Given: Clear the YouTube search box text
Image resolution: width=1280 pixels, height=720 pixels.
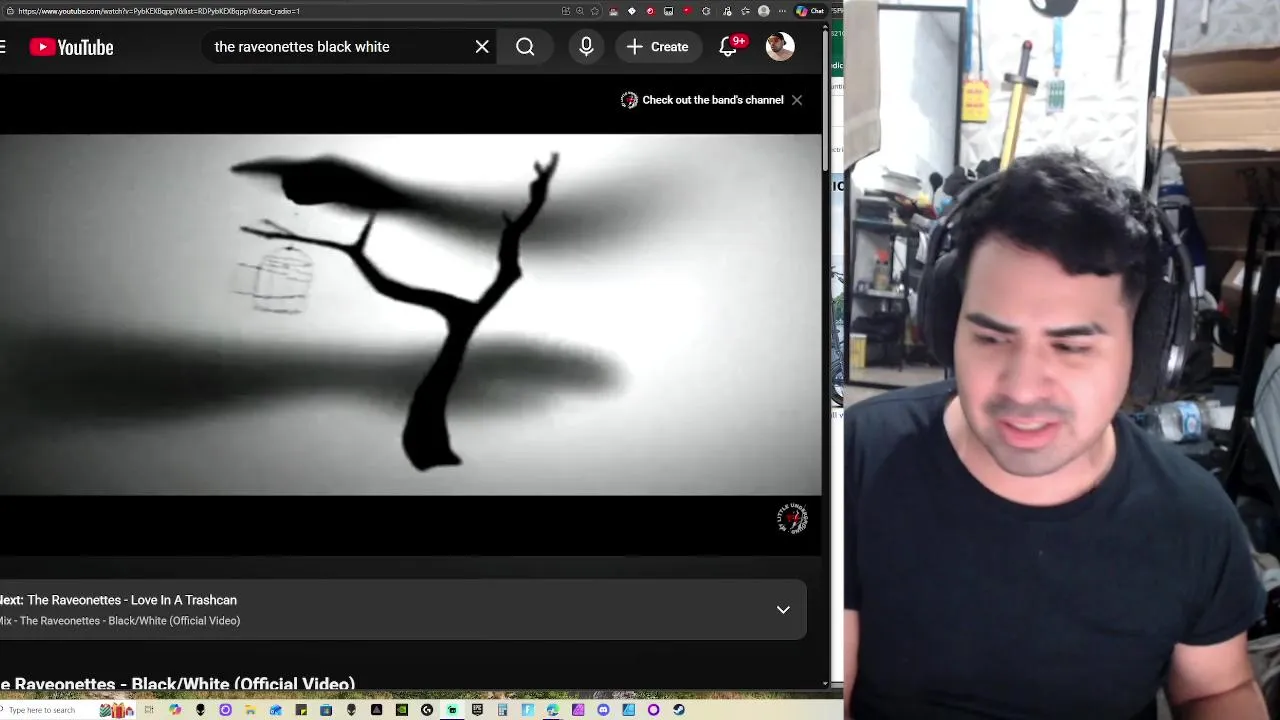Looking at the screenshot, I should pos(482,47).
